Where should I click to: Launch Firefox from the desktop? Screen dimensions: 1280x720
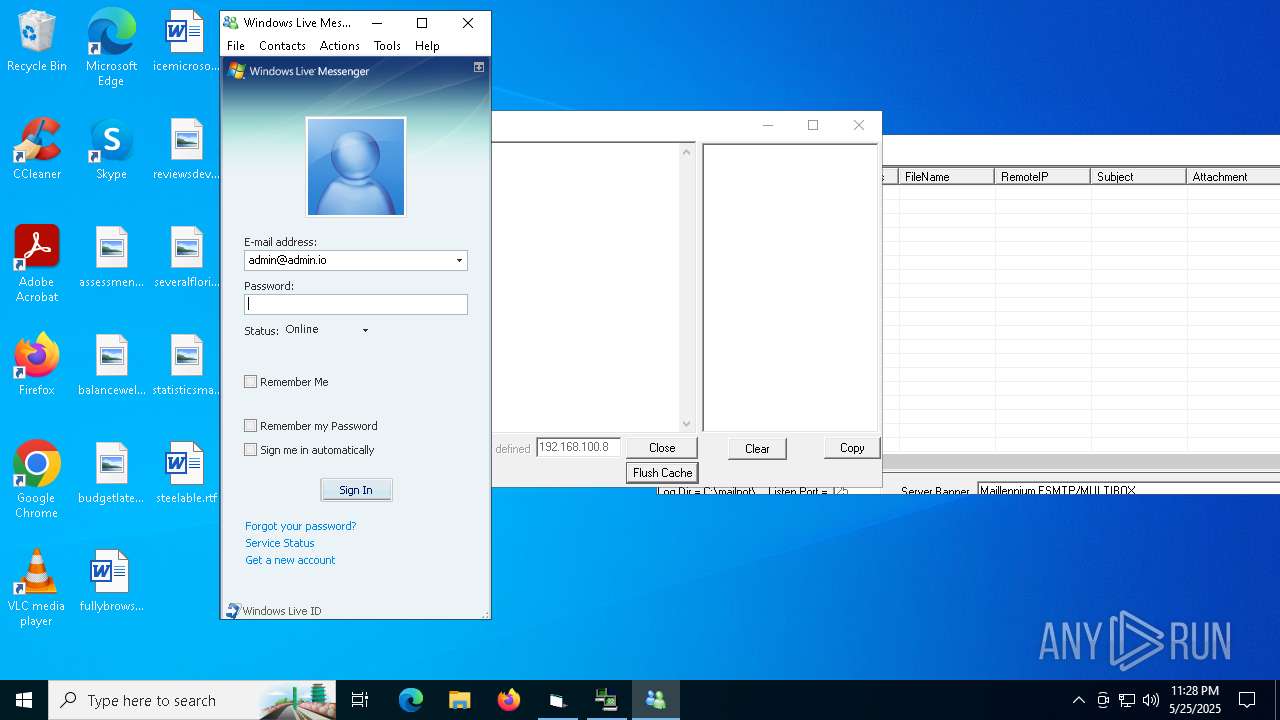point(37,365)
